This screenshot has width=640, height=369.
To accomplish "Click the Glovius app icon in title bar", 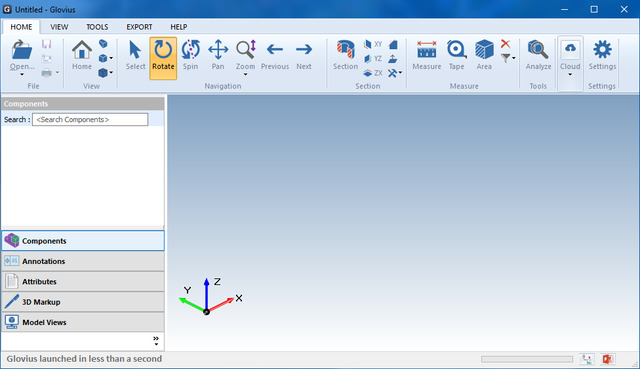I will coord(7,9).
